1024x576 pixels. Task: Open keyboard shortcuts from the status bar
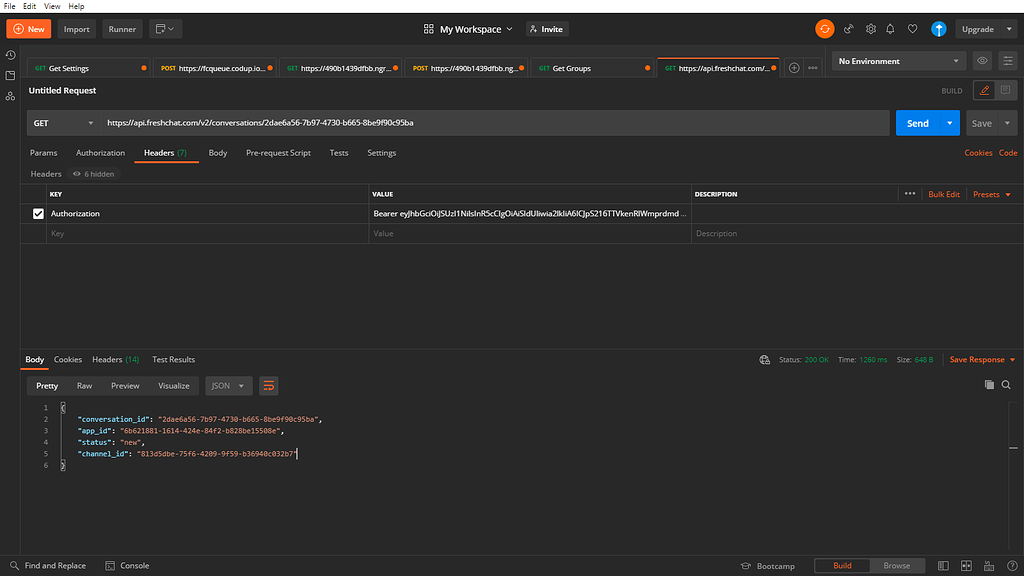pyautogui.click(x=989, y=565)
